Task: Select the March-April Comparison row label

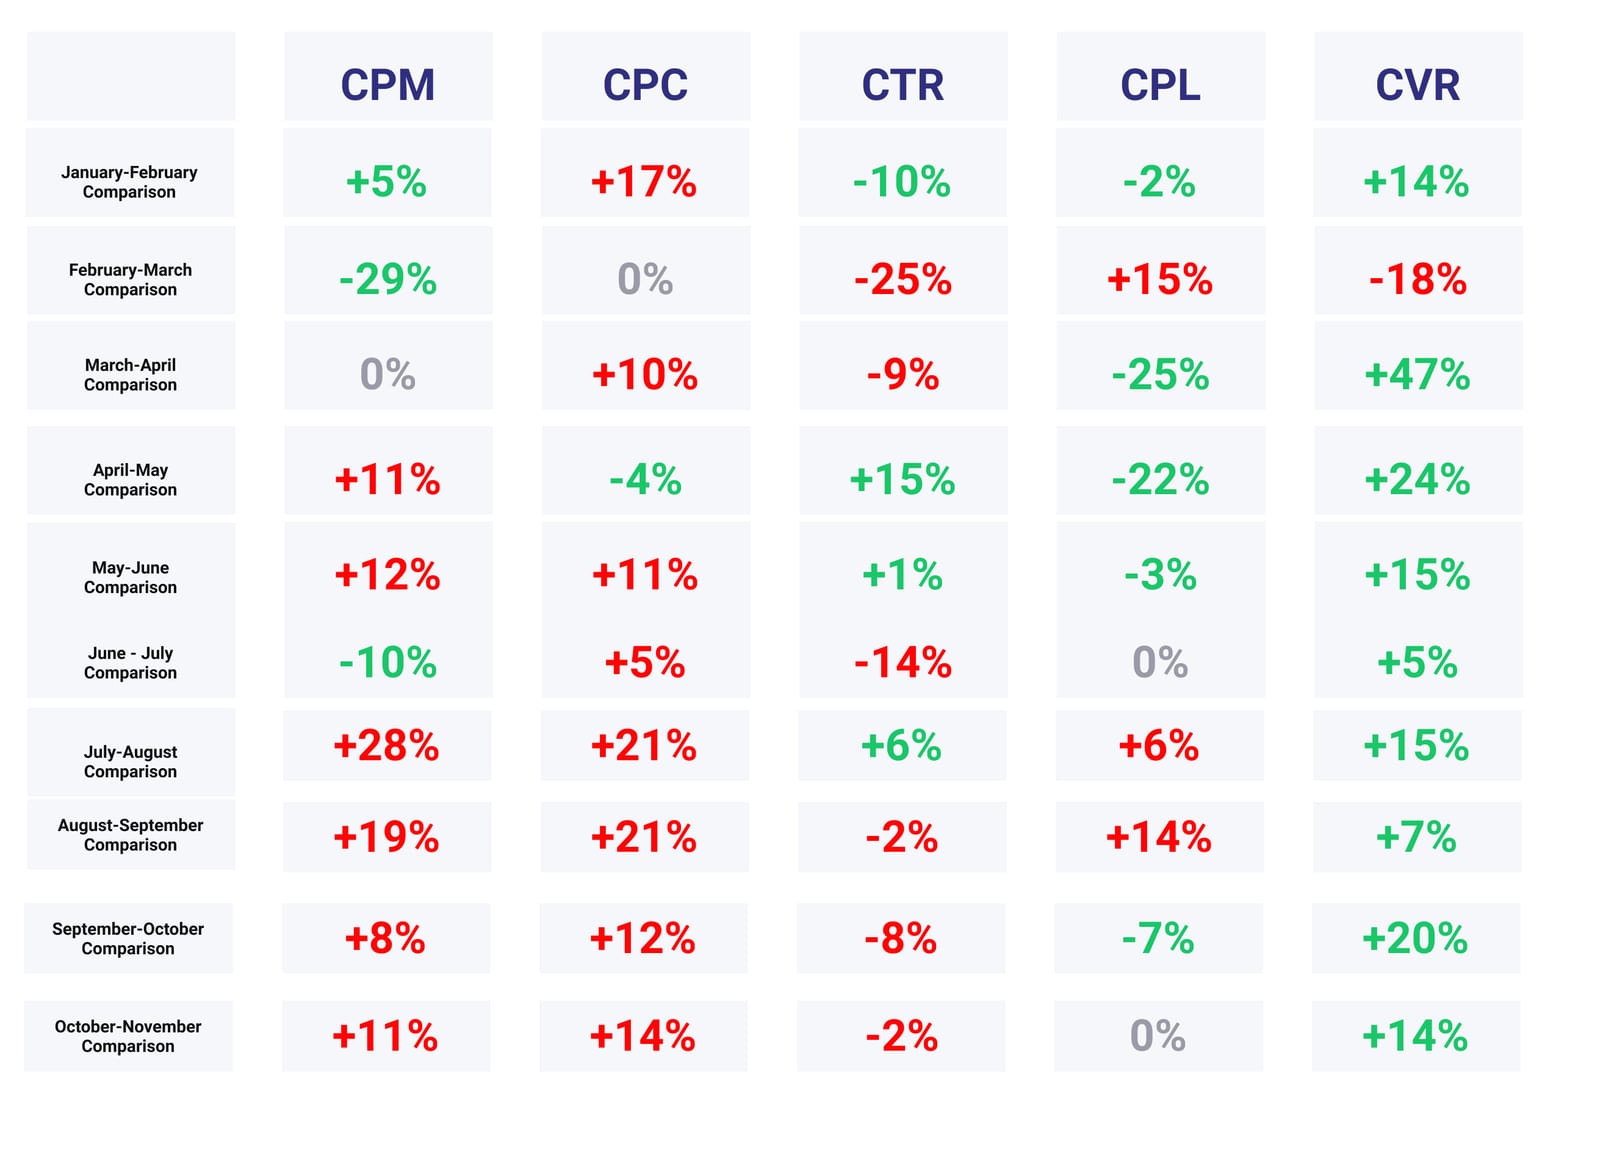Action: [130, 375]
